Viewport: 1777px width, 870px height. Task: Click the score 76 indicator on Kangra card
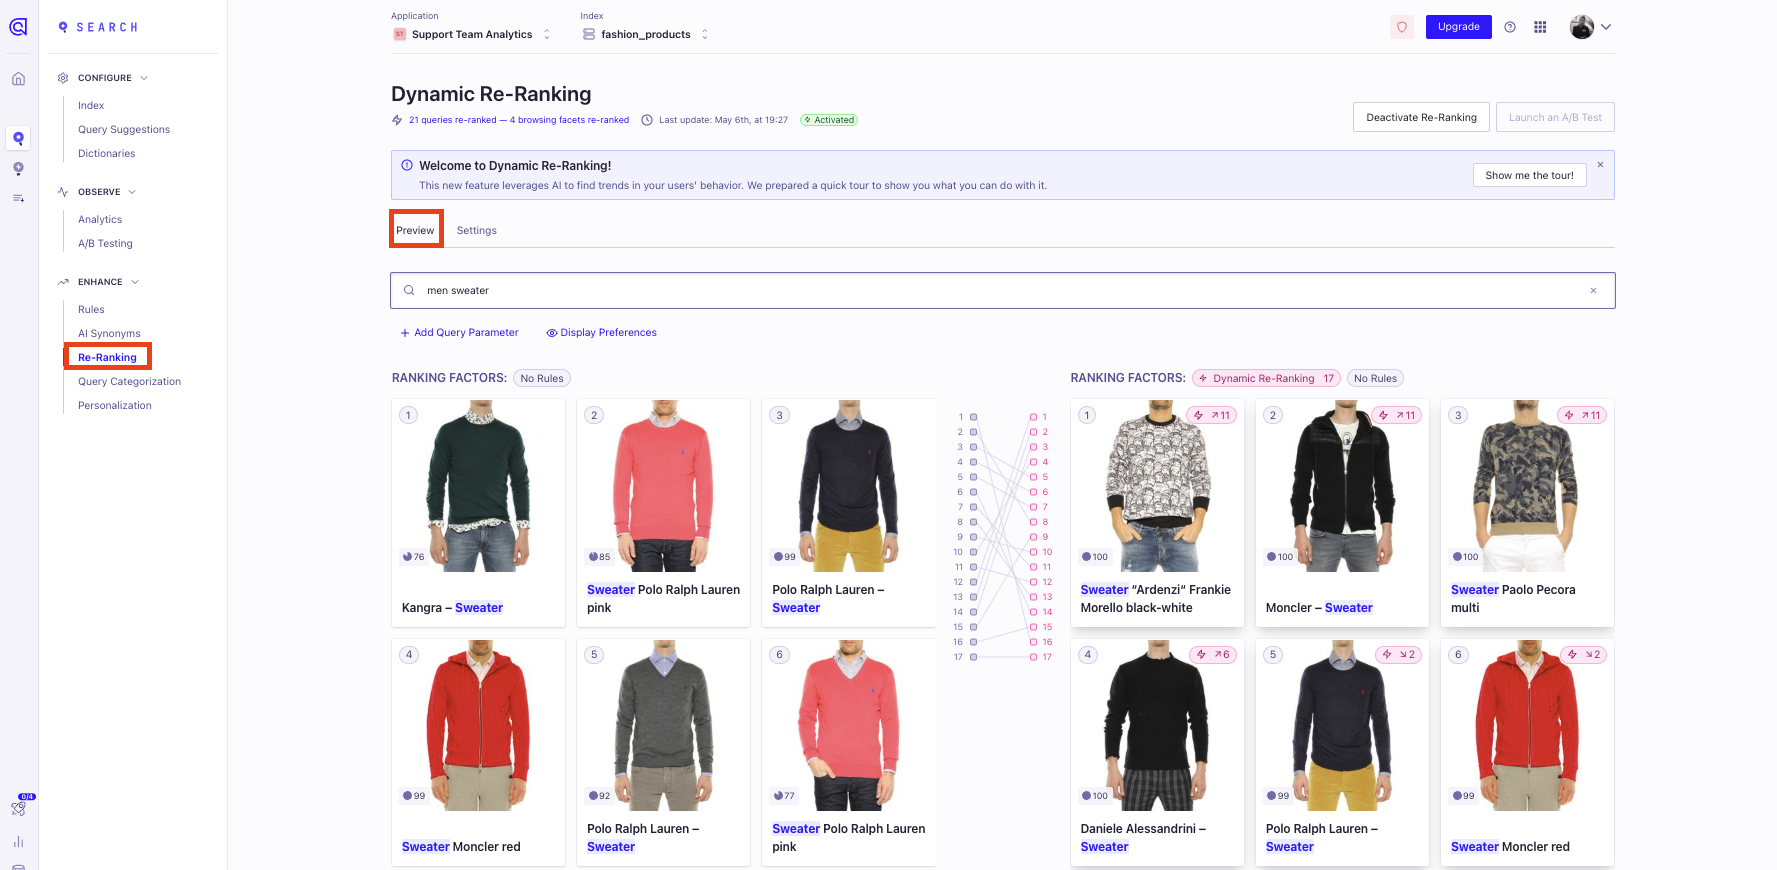click(414, 557)
